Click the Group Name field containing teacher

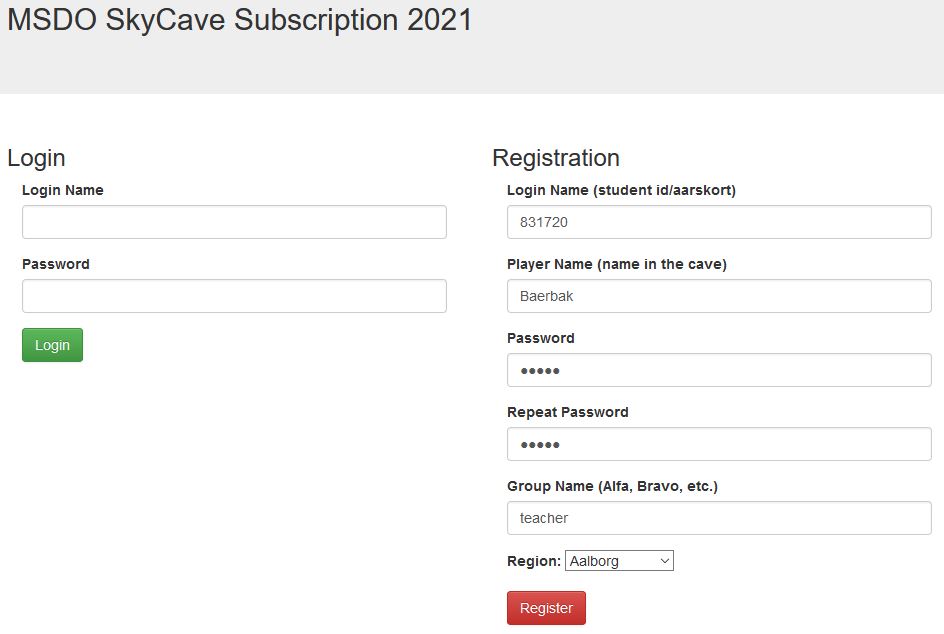[719, 518]
